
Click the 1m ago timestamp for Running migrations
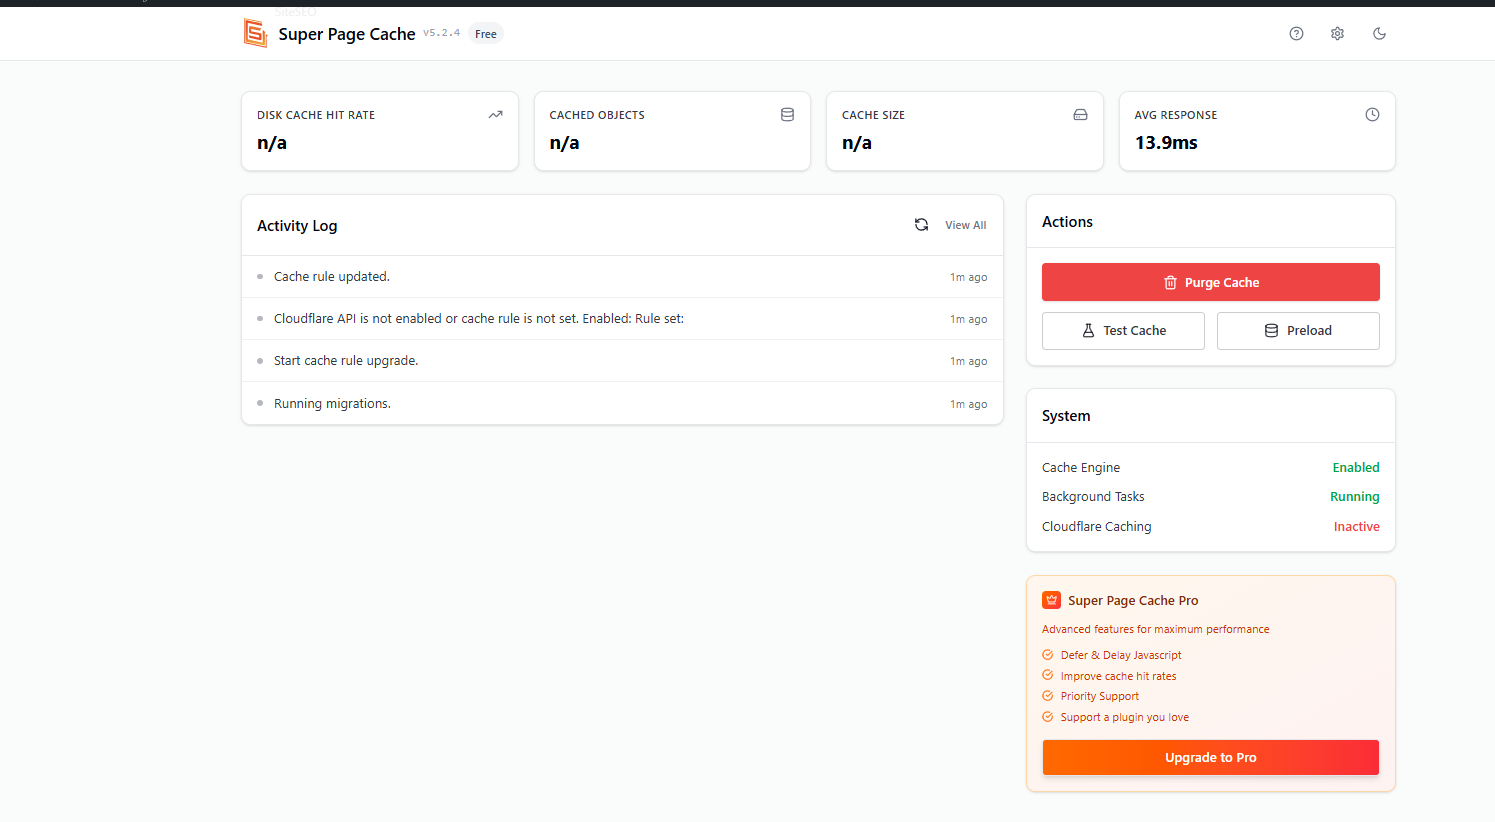(x=968, y=404)
